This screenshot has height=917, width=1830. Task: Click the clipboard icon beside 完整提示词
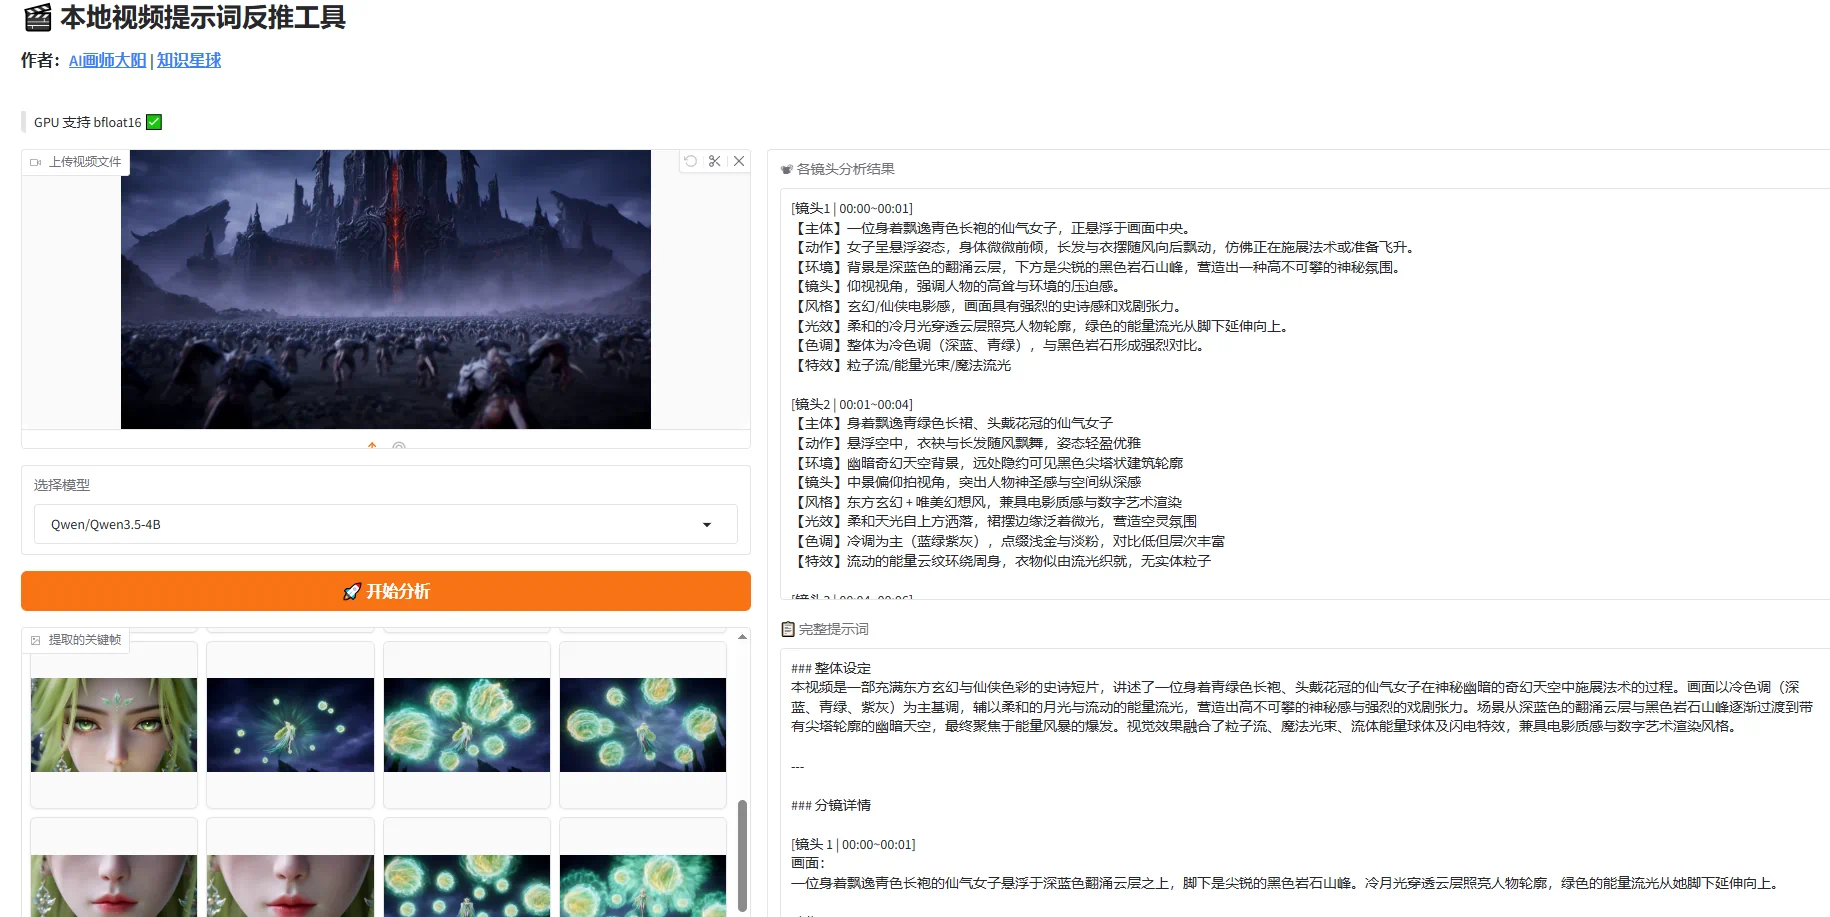[x=788, y=629]
